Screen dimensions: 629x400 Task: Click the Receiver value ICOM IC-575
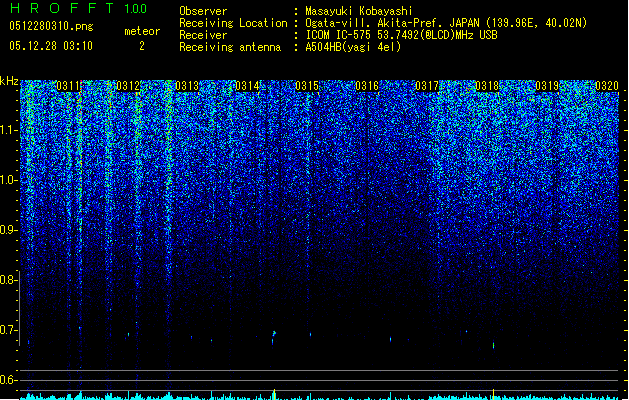401,35
